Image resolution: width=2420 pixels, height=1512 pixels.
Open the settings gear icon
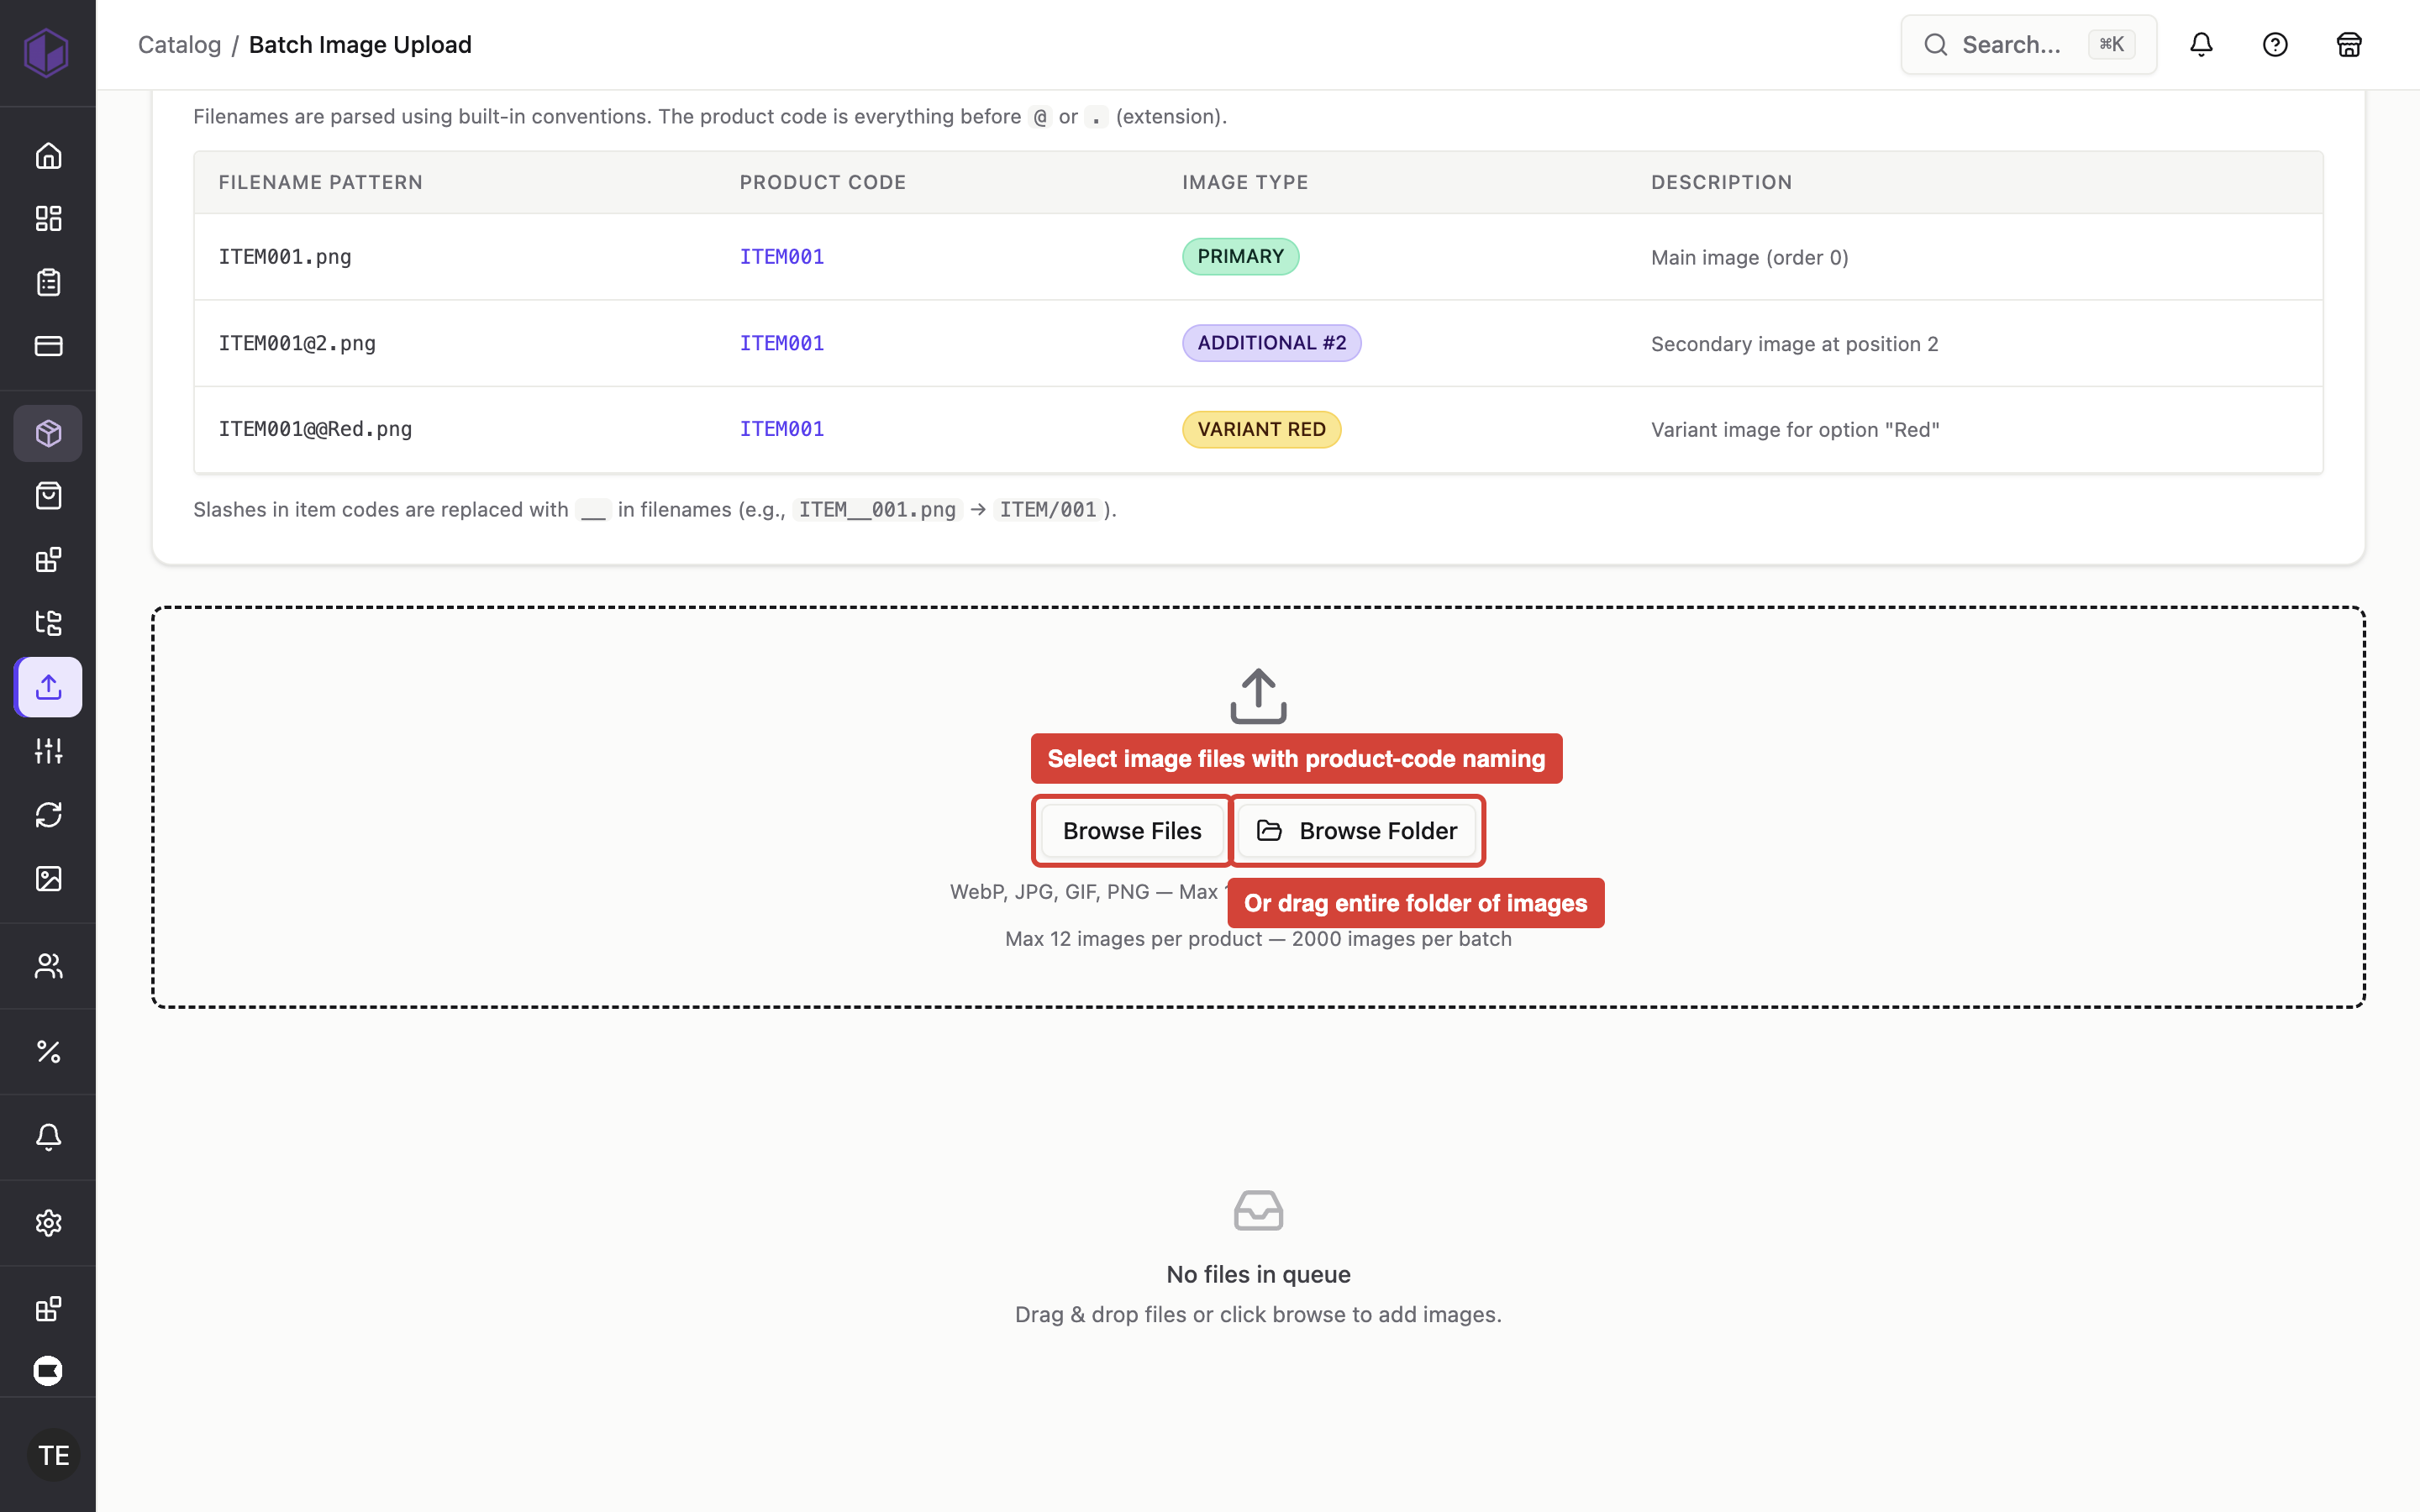[48, 1223]
